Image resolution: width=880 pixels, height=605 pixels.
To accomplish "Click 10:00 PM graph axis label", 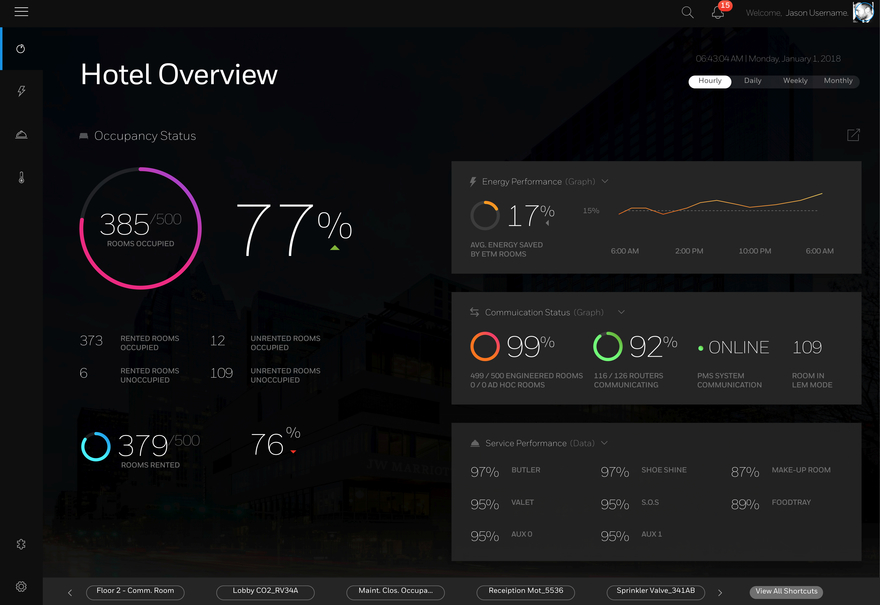I will coord(755,251).
